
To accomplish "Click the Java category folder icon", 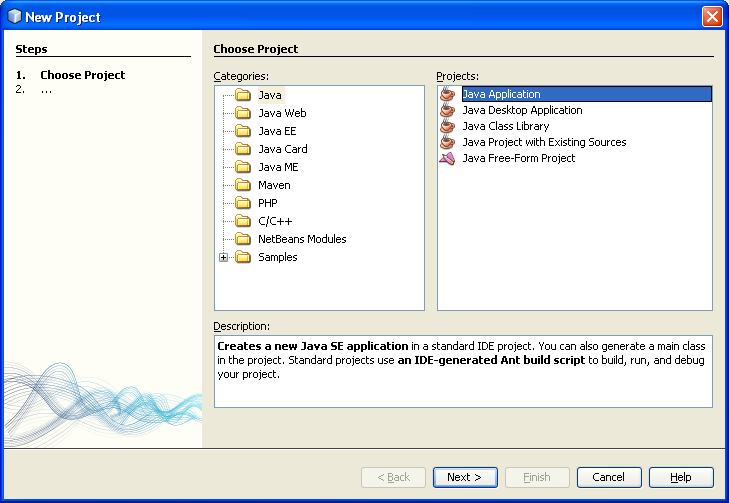I will [243, 95].
